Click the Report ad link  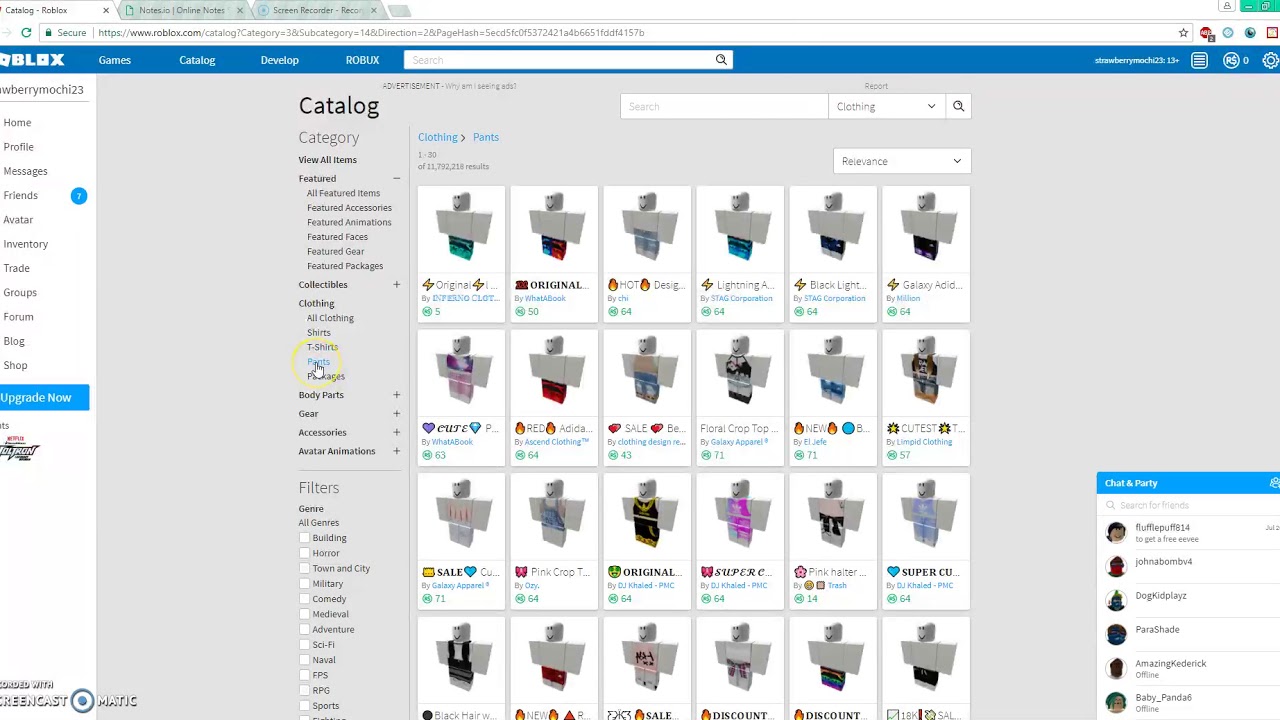(876, 86)
